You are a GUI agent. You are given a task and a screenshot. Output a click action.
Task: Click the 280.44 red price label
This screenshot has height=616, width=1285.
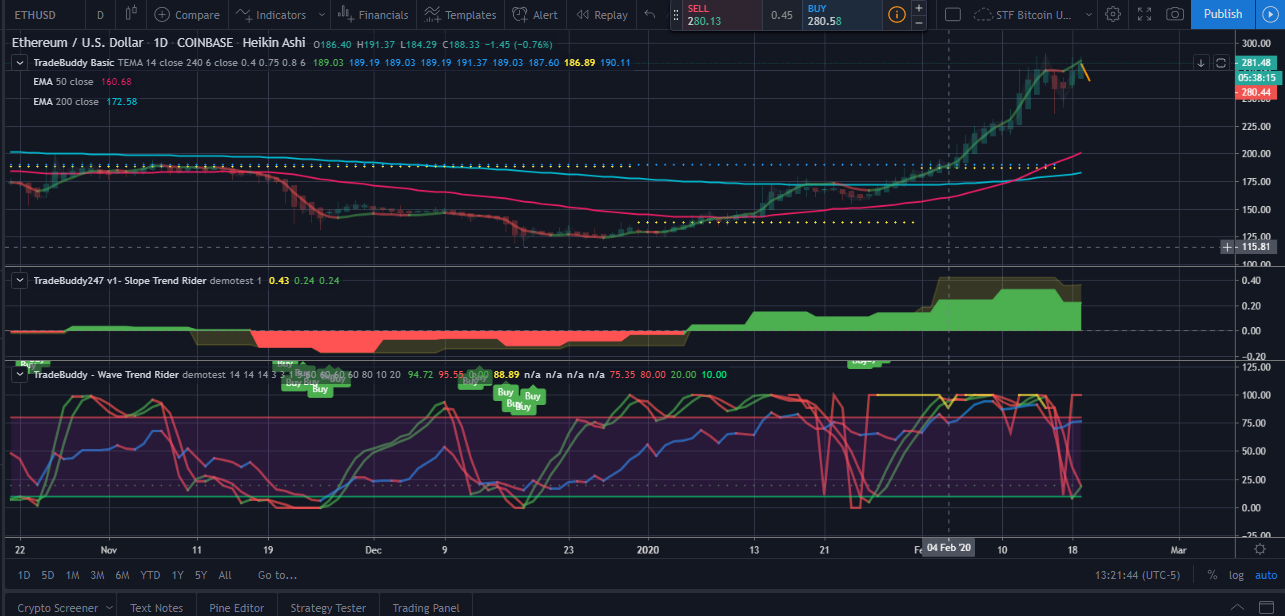(1257, 92)
